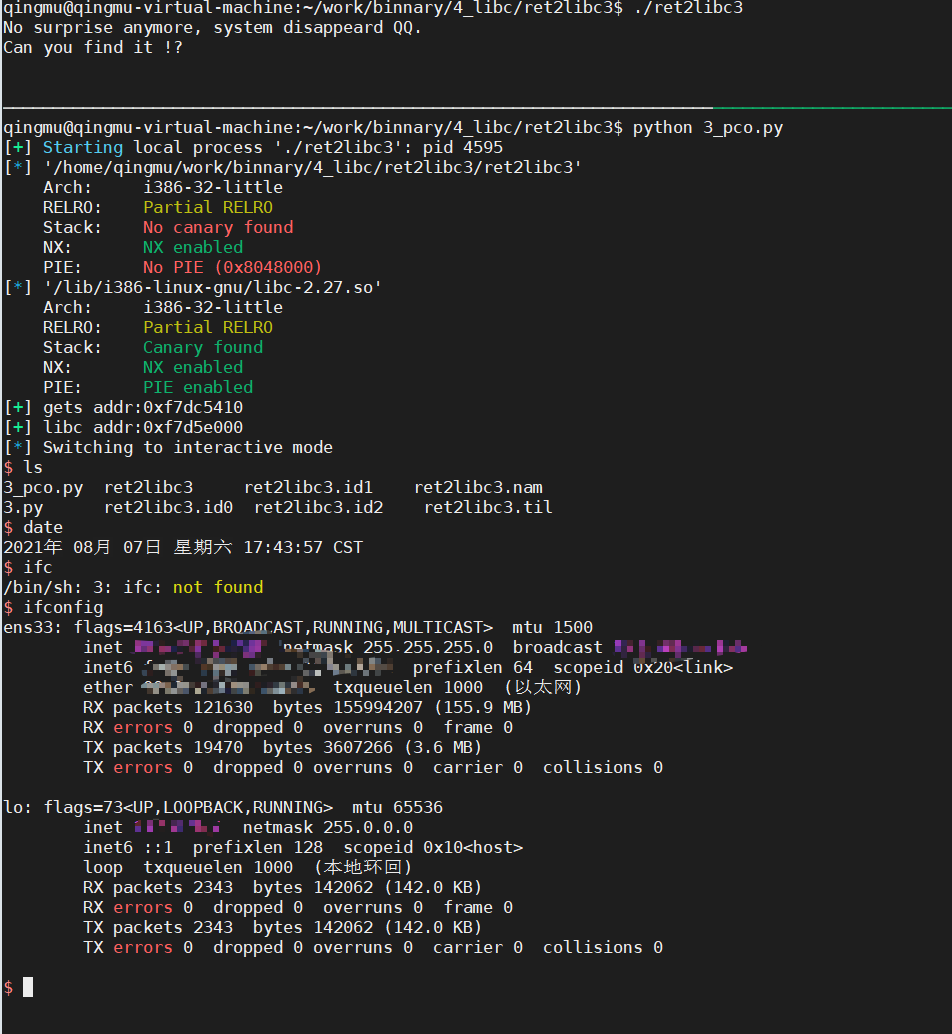The height and width of the screenshot is (1034, 952).
Task: Click 'Starting local process' line with pid 4595
Action: coord(253,147)
